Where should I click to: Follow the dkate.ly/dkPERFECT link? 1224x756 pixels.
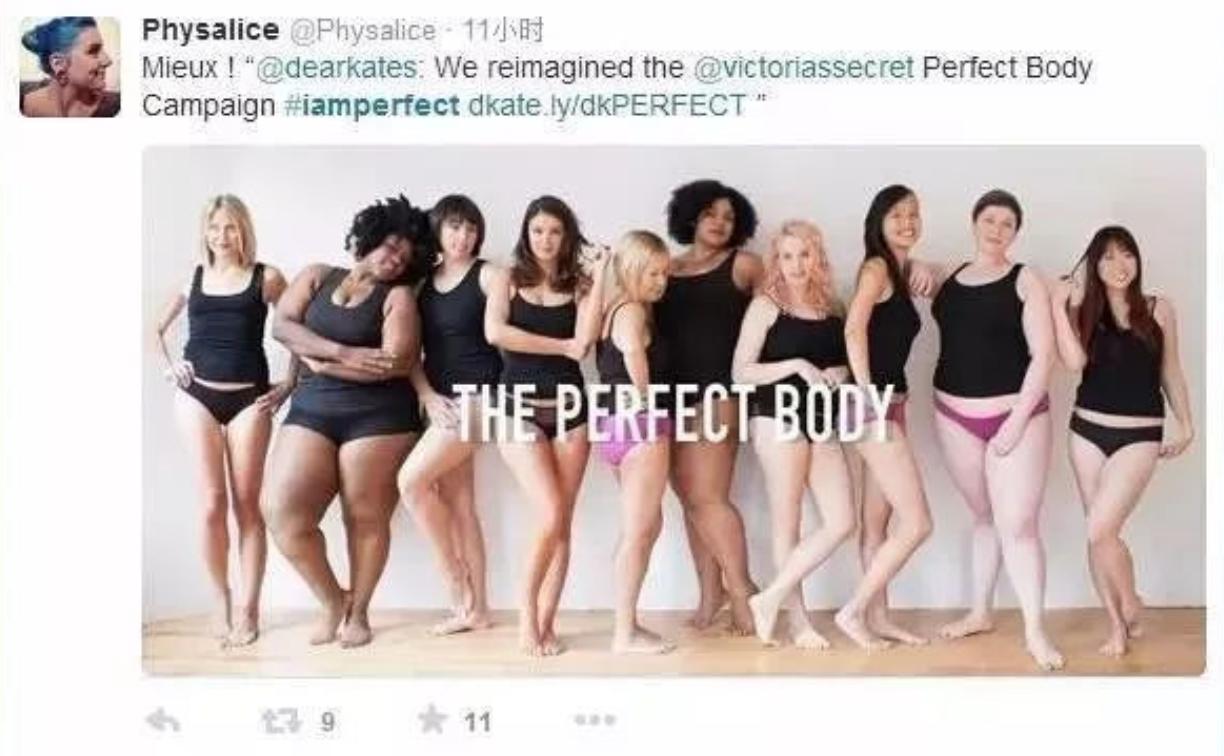[x=607, y=105]
